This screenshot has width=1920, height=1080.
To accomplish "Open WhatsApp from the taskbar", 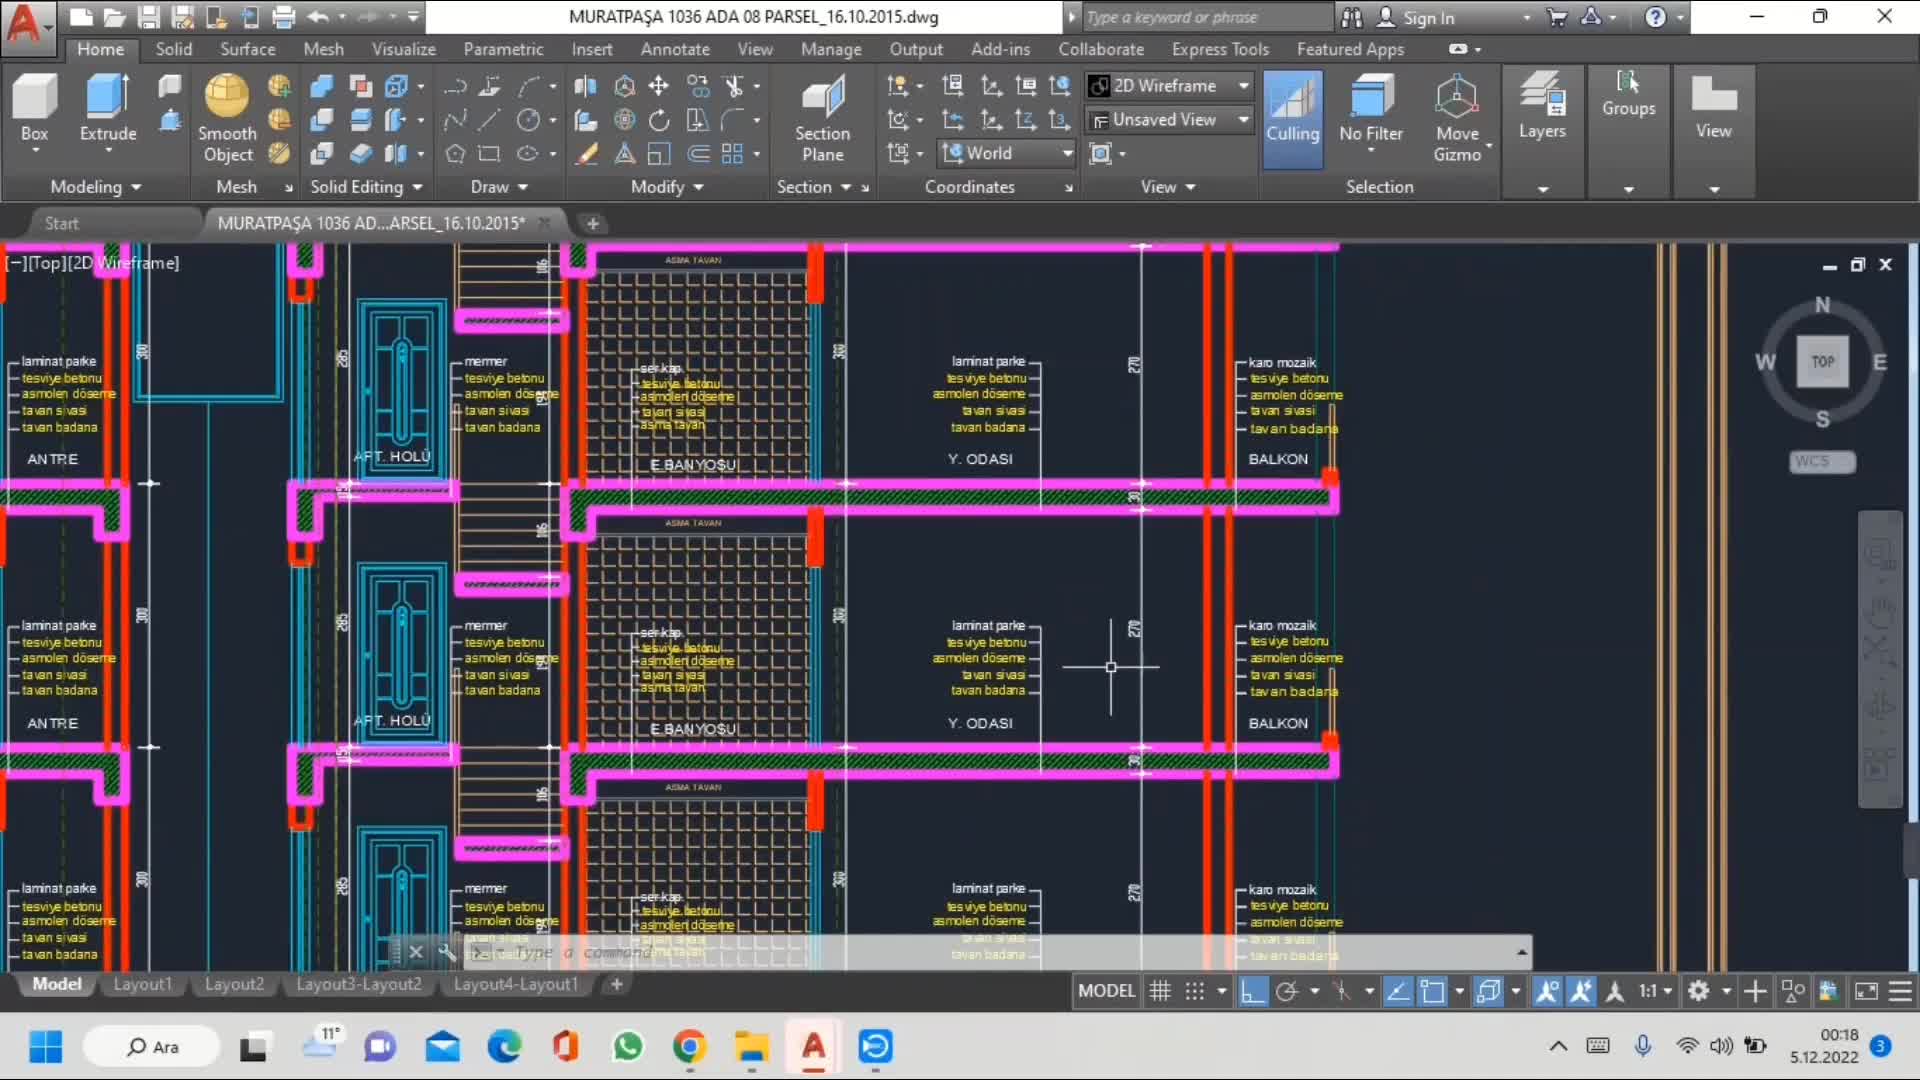I will click(628, 1046).
